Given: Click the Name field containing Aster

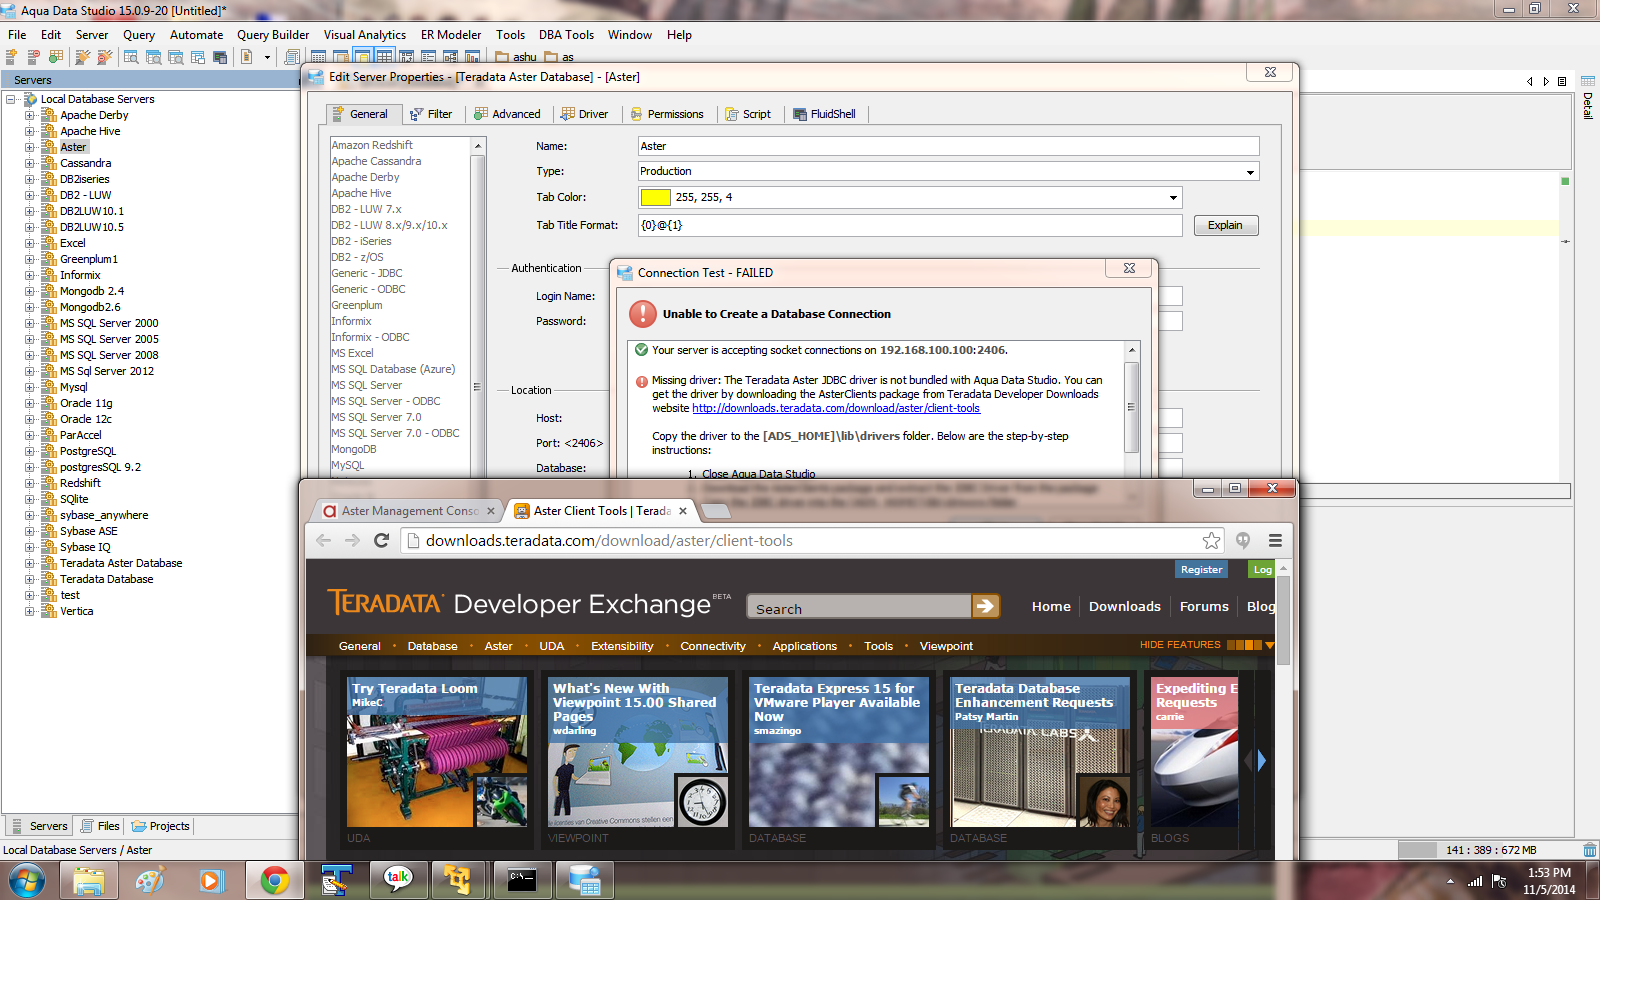Looking at the screenshot, I should 948,146.
